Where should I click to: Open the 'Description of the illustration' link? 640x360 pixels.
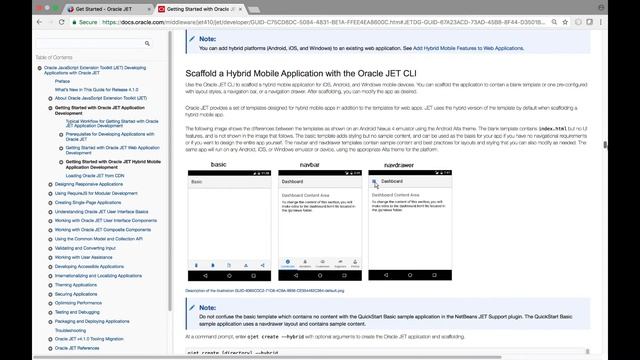click(x=264, y=291)
